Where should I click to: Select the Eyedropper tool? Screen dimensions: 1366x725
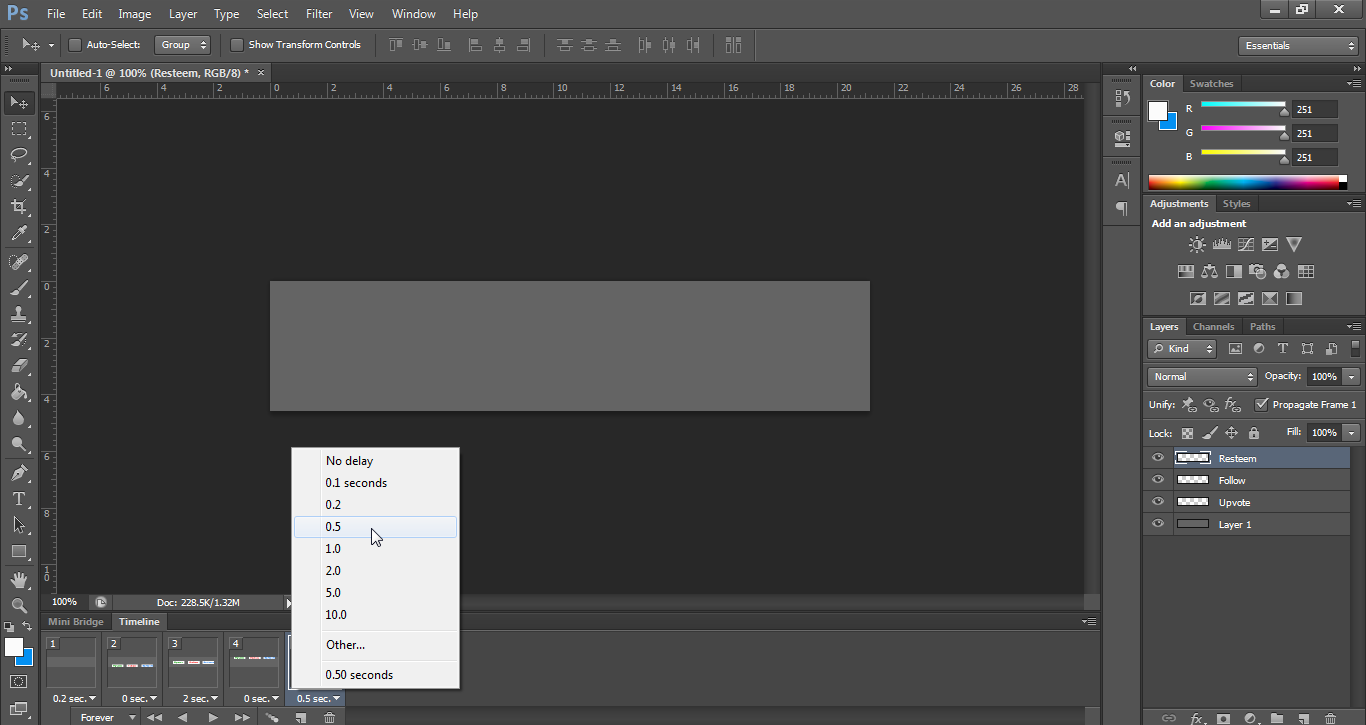coord(19,234)
